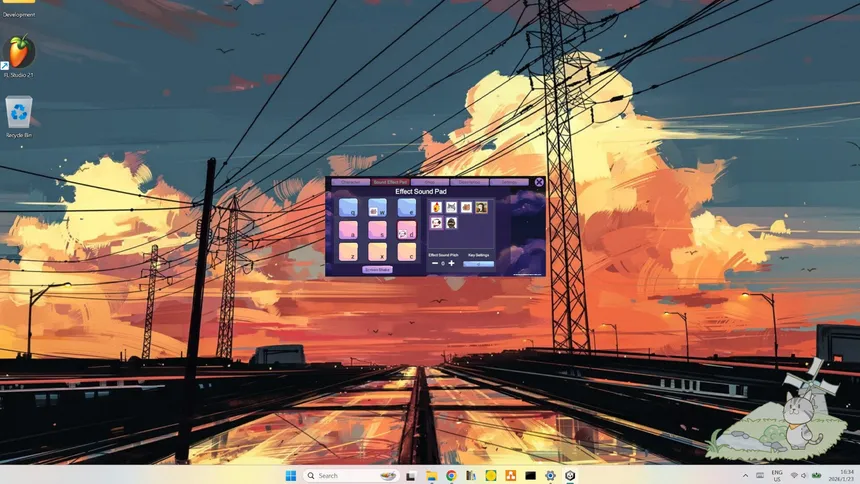Open the Settings tab
860x484 pixels.
pyautogui.click(x=508, y=182)
